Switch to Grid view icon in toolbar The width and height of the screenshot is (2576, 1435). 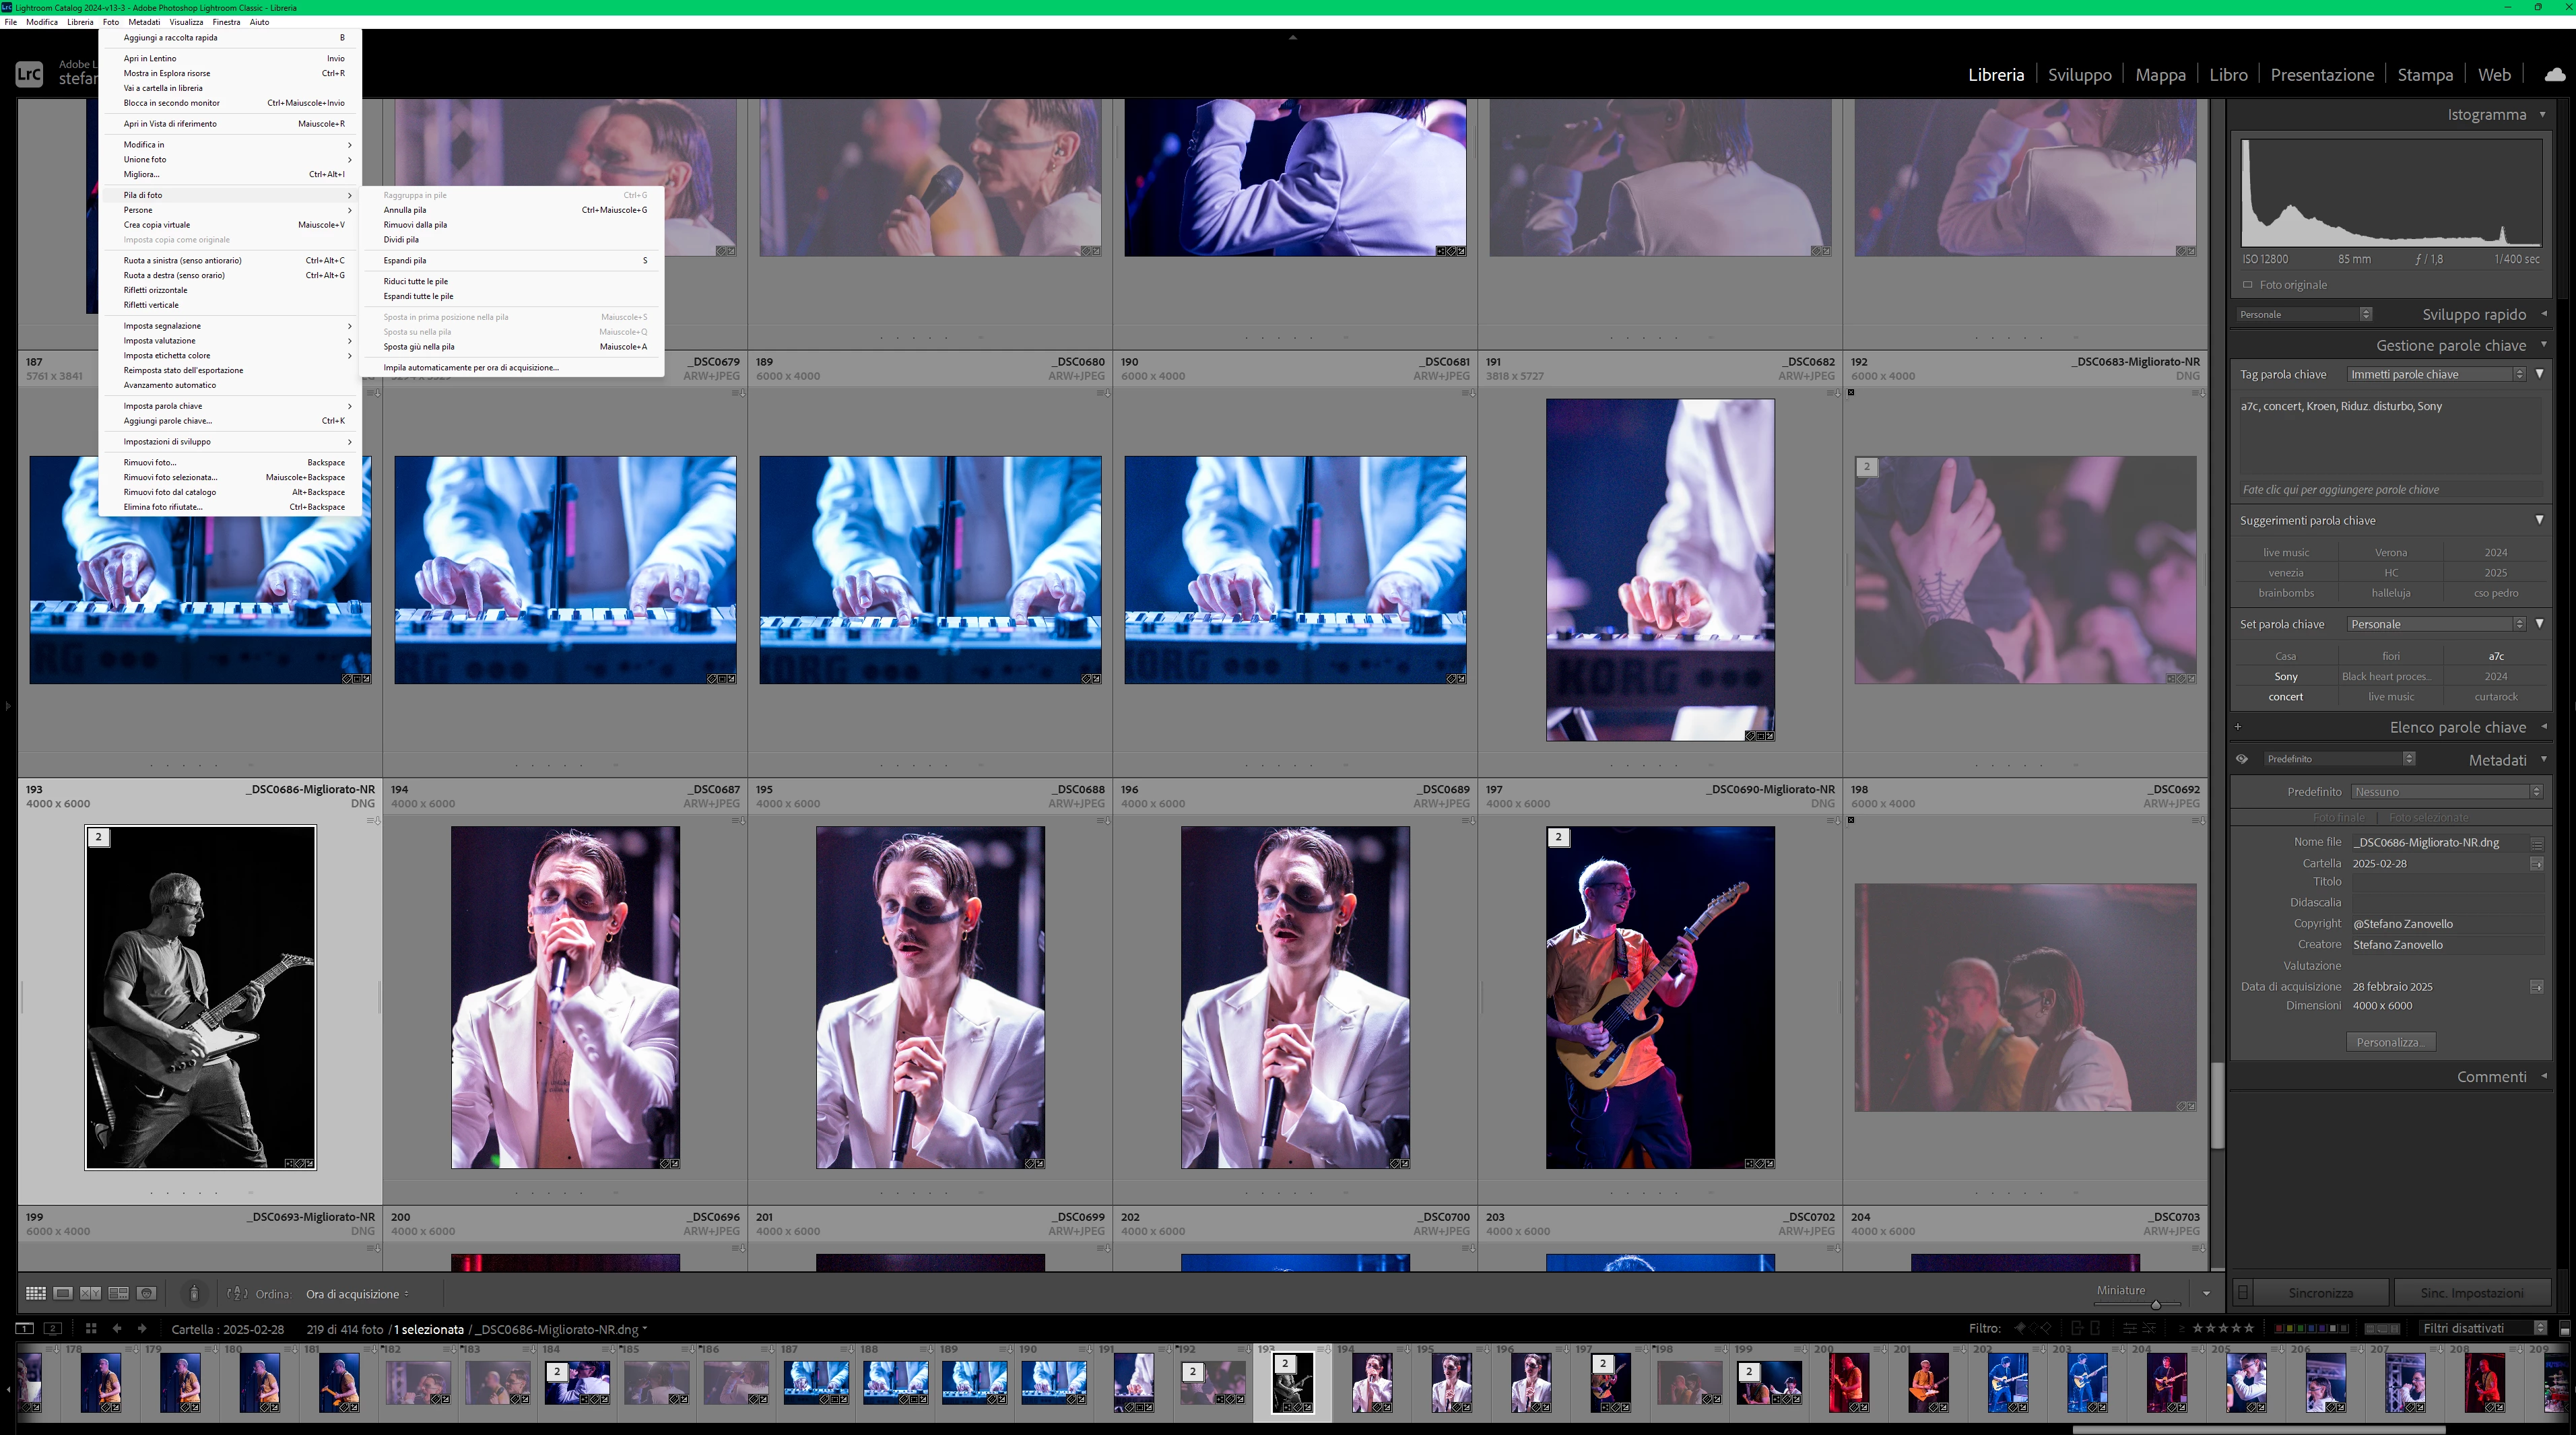pos(35,1293)
